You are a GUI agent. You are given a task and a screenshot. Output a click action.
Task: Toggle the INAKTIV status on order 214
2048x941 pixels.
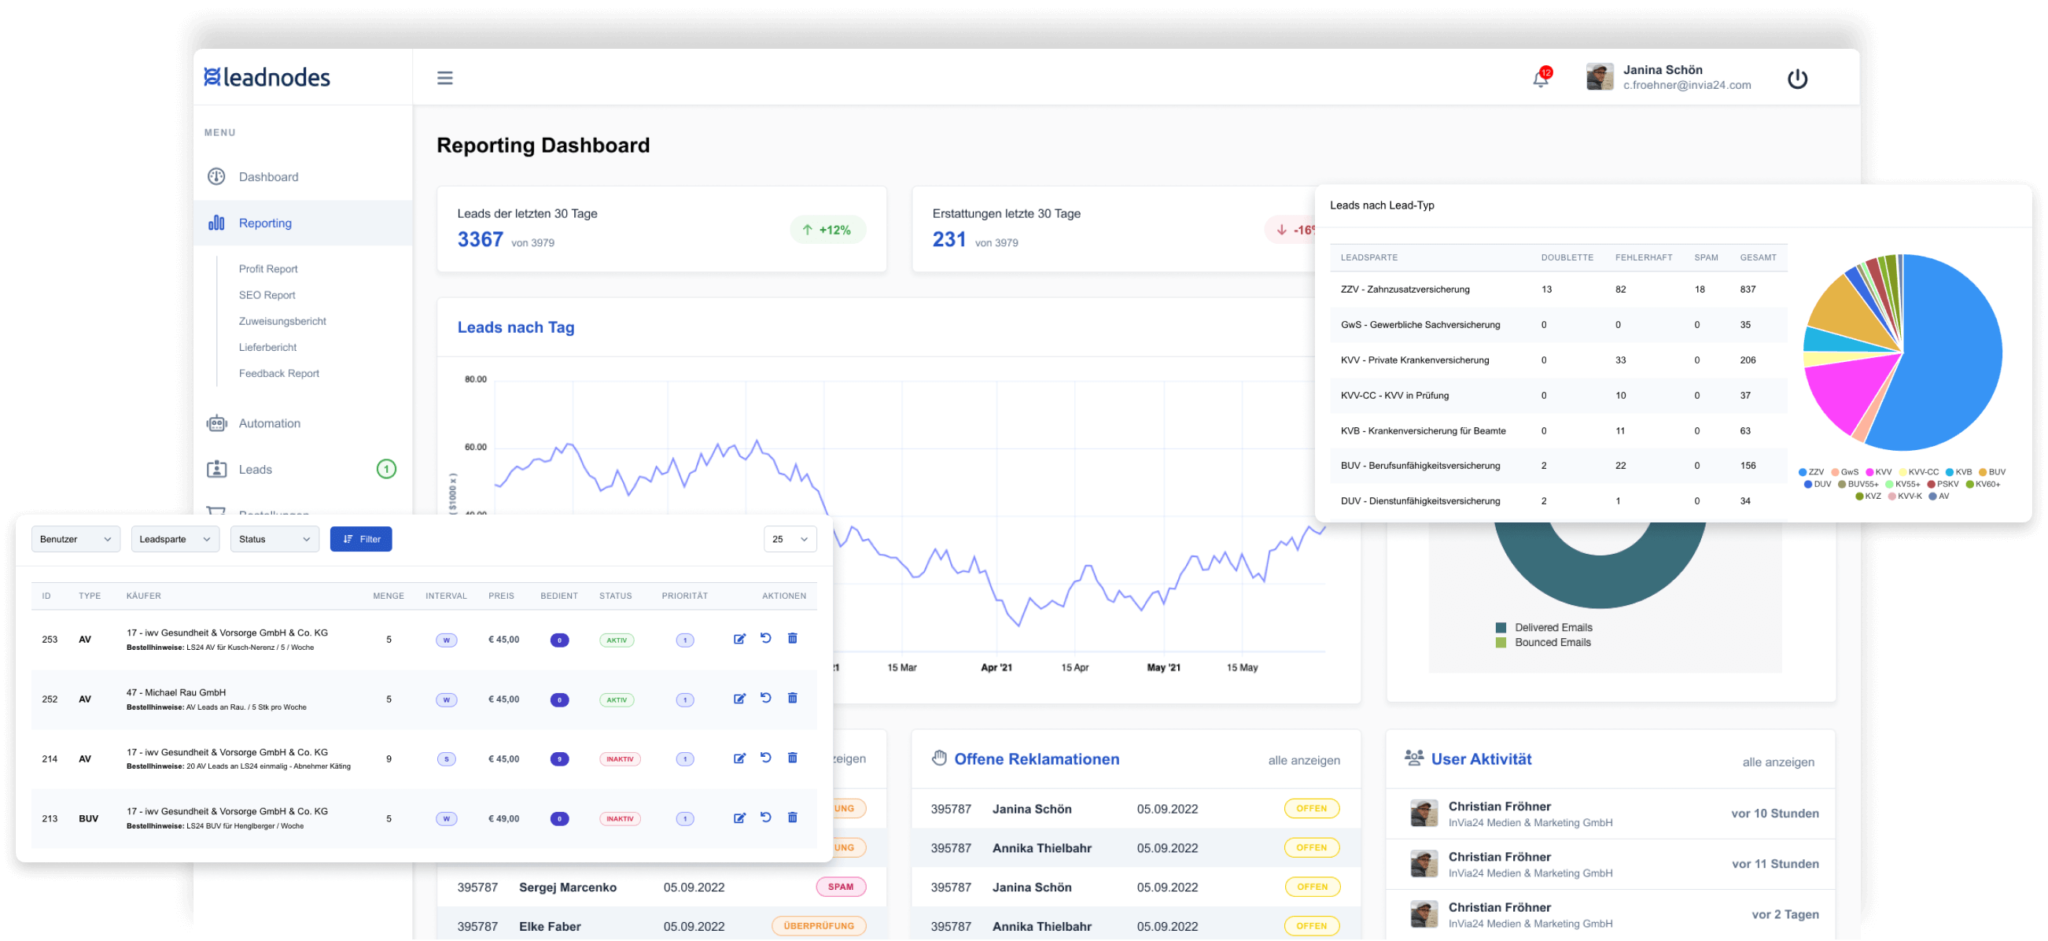tap(620, 758)
